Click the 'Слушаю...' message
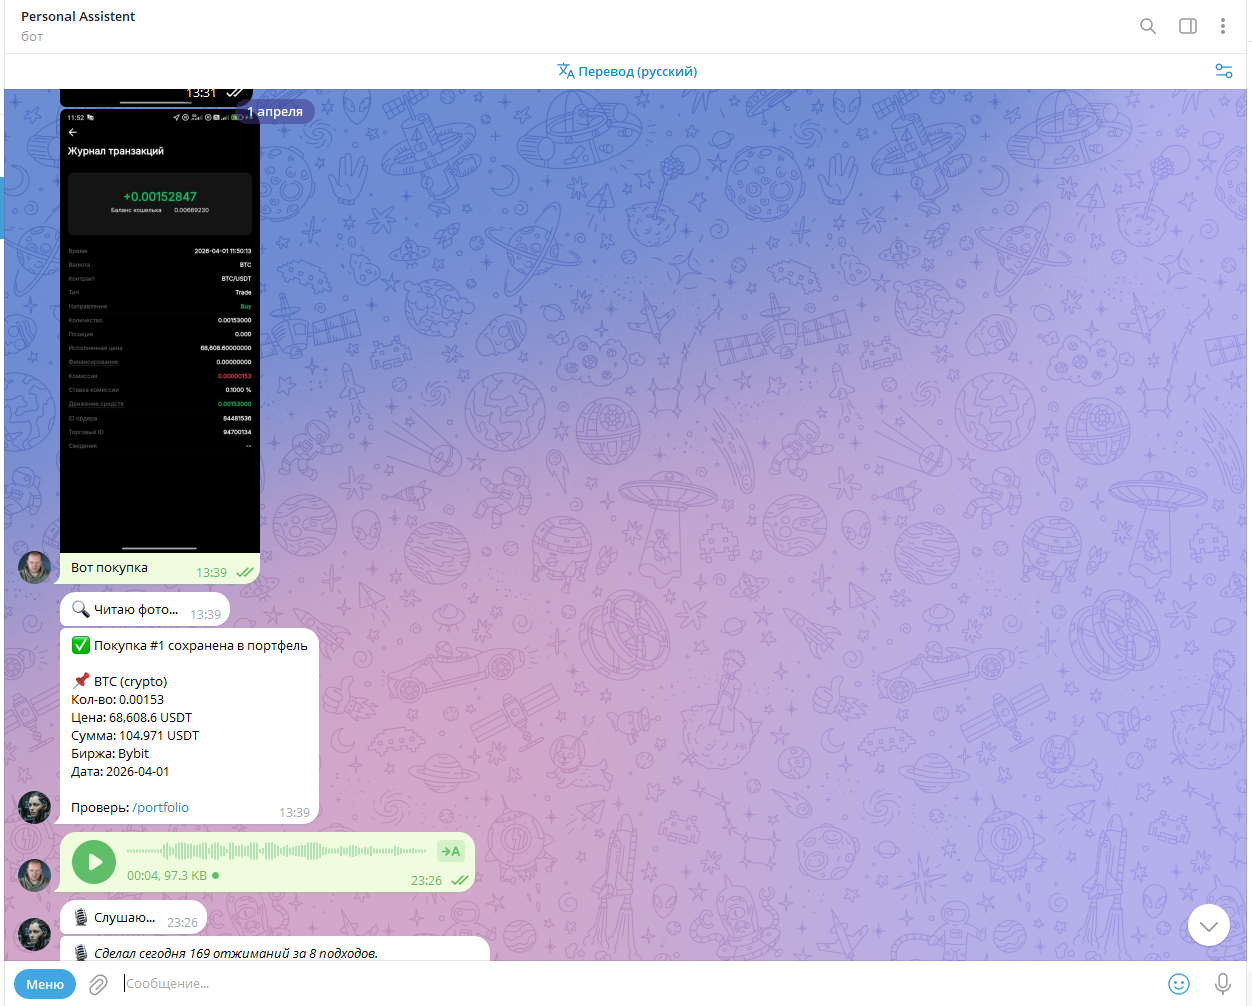 pos(133,918)
